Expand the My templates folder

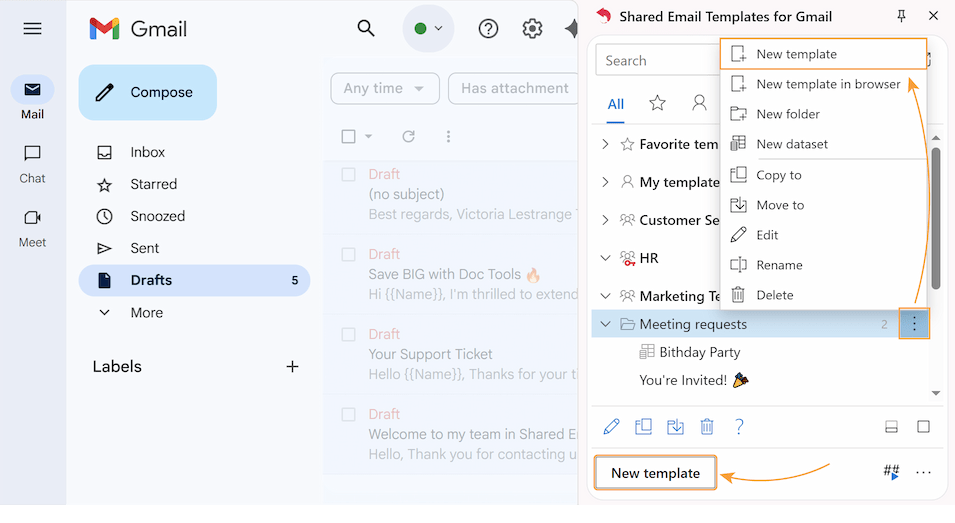pos(605,182)
